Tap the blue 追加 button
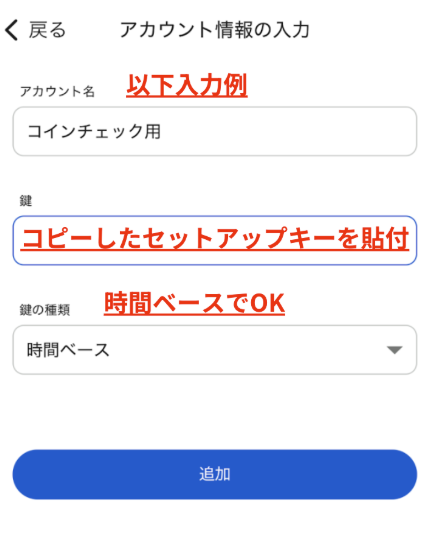436x534 pixels. (x=215, y=474)
